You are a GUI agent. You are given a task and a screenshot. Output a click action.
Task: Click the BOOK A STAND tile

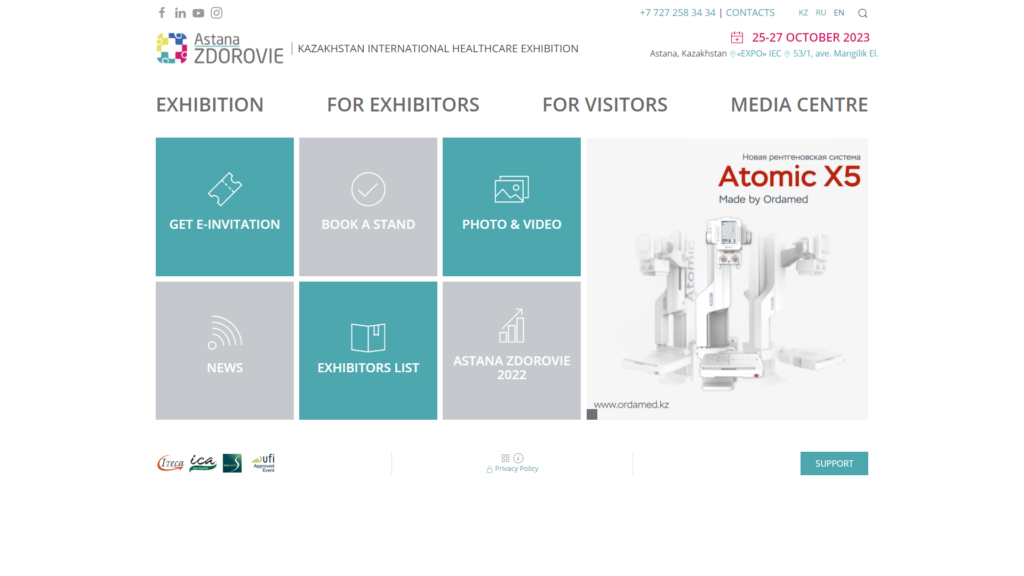pos(368,206)
